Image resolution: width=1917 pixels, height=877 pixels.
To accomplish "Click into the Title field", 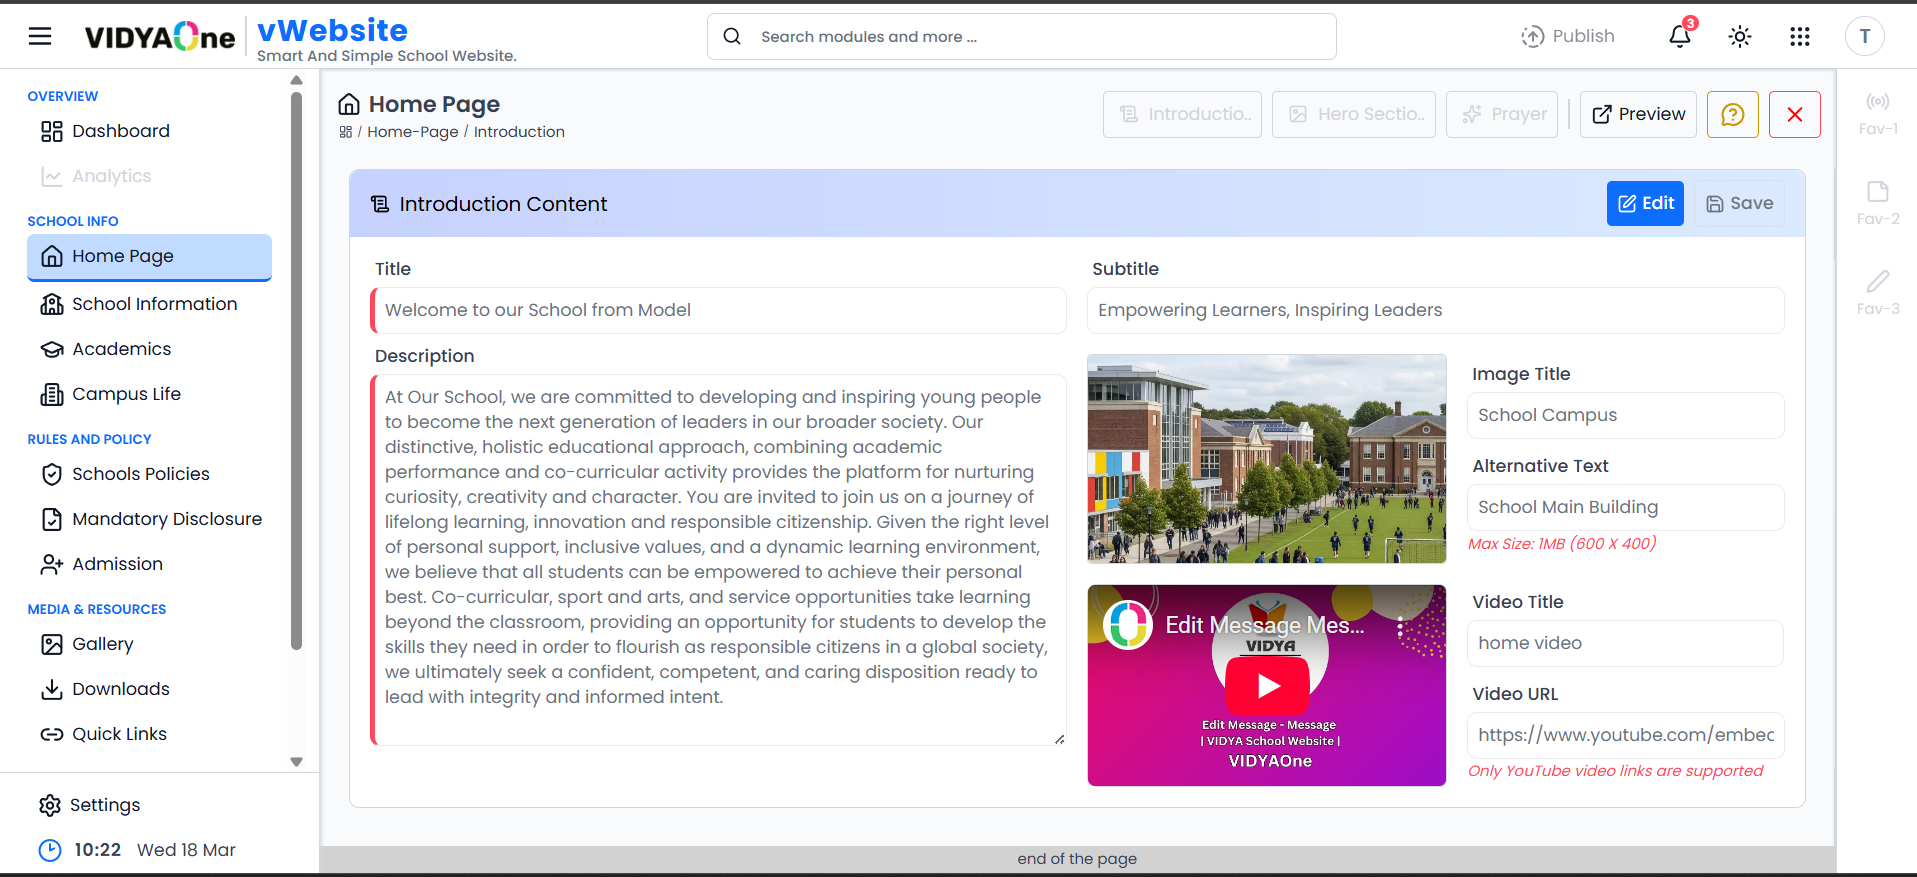I will tap(718, 310).
